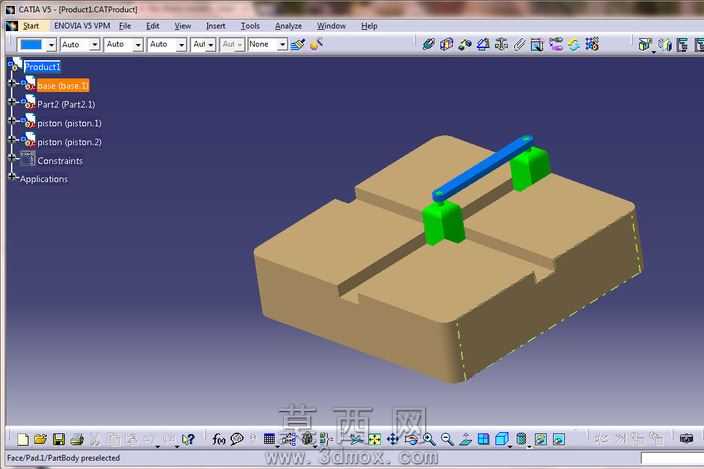Click the Design Table grid icon
This screenshot has width=704, height=469.
click(x=269, y=439)
